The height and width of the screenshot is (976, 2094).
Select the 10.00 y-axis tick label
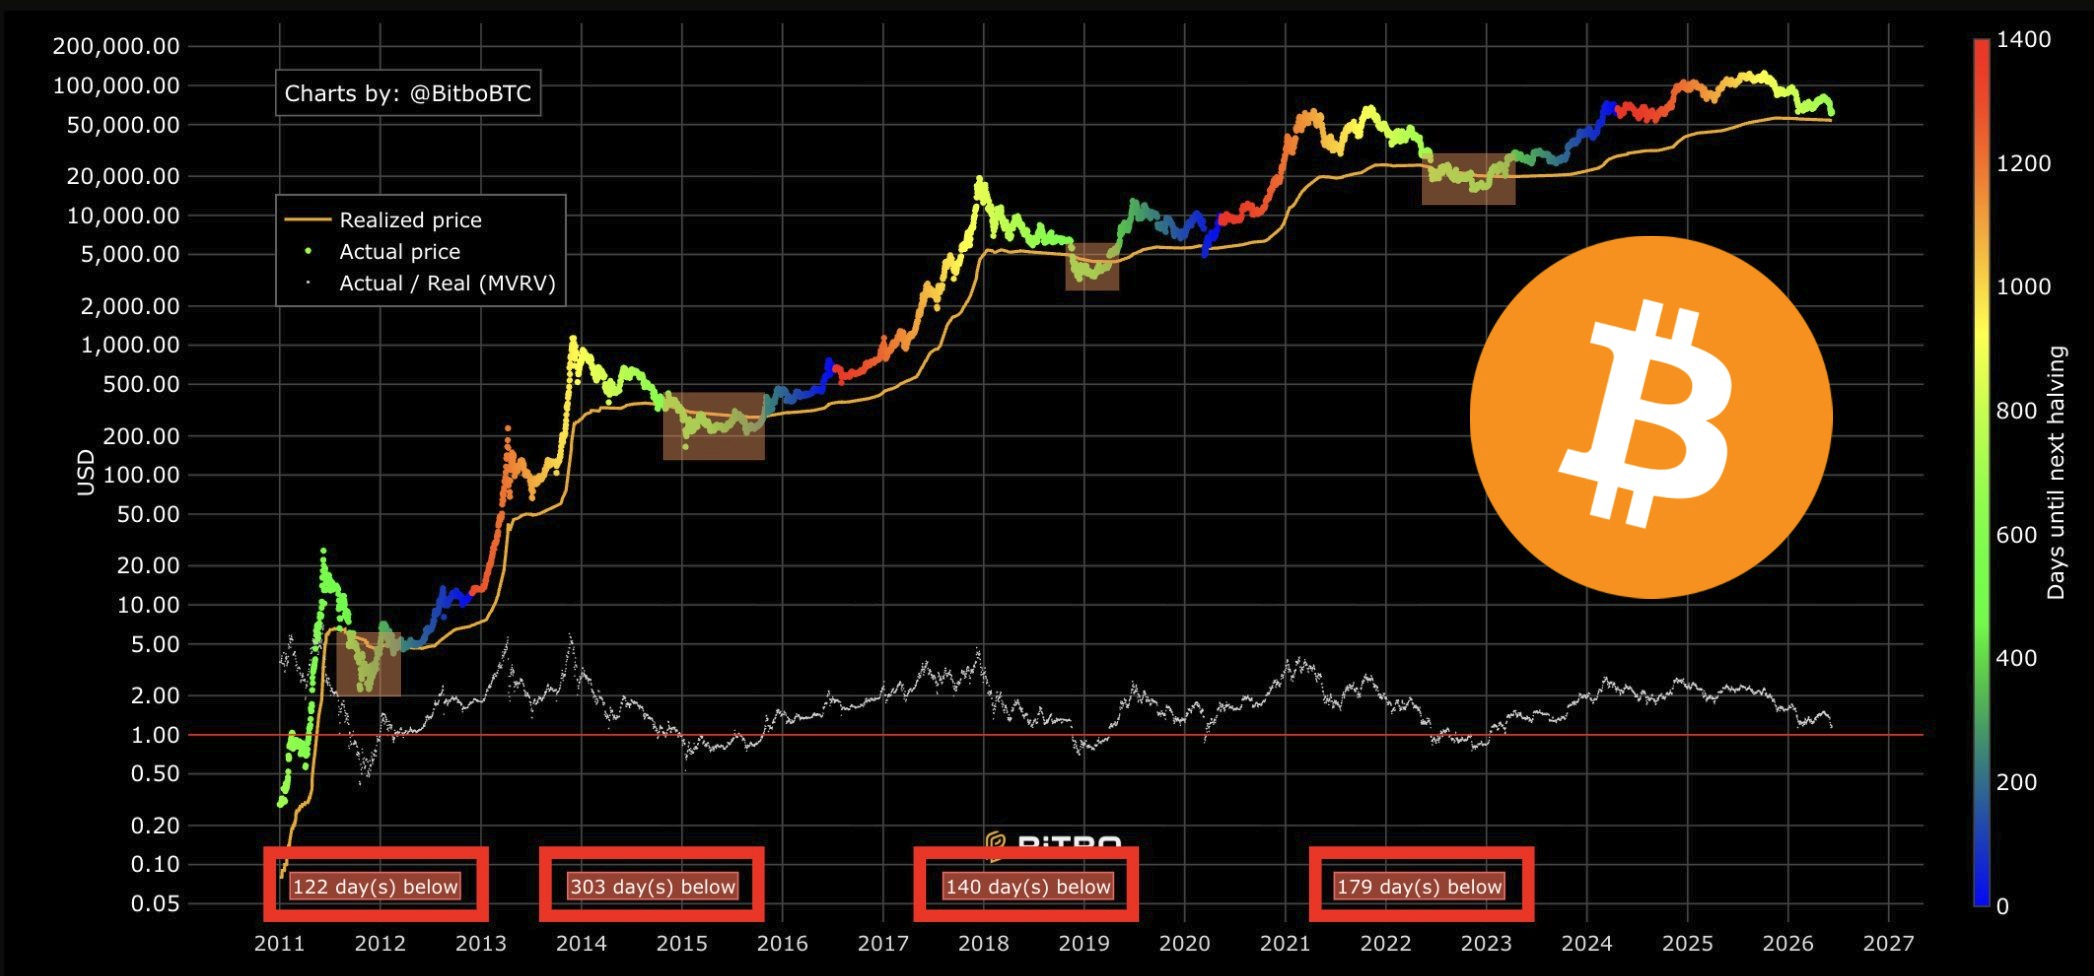(x=147, y=605)
